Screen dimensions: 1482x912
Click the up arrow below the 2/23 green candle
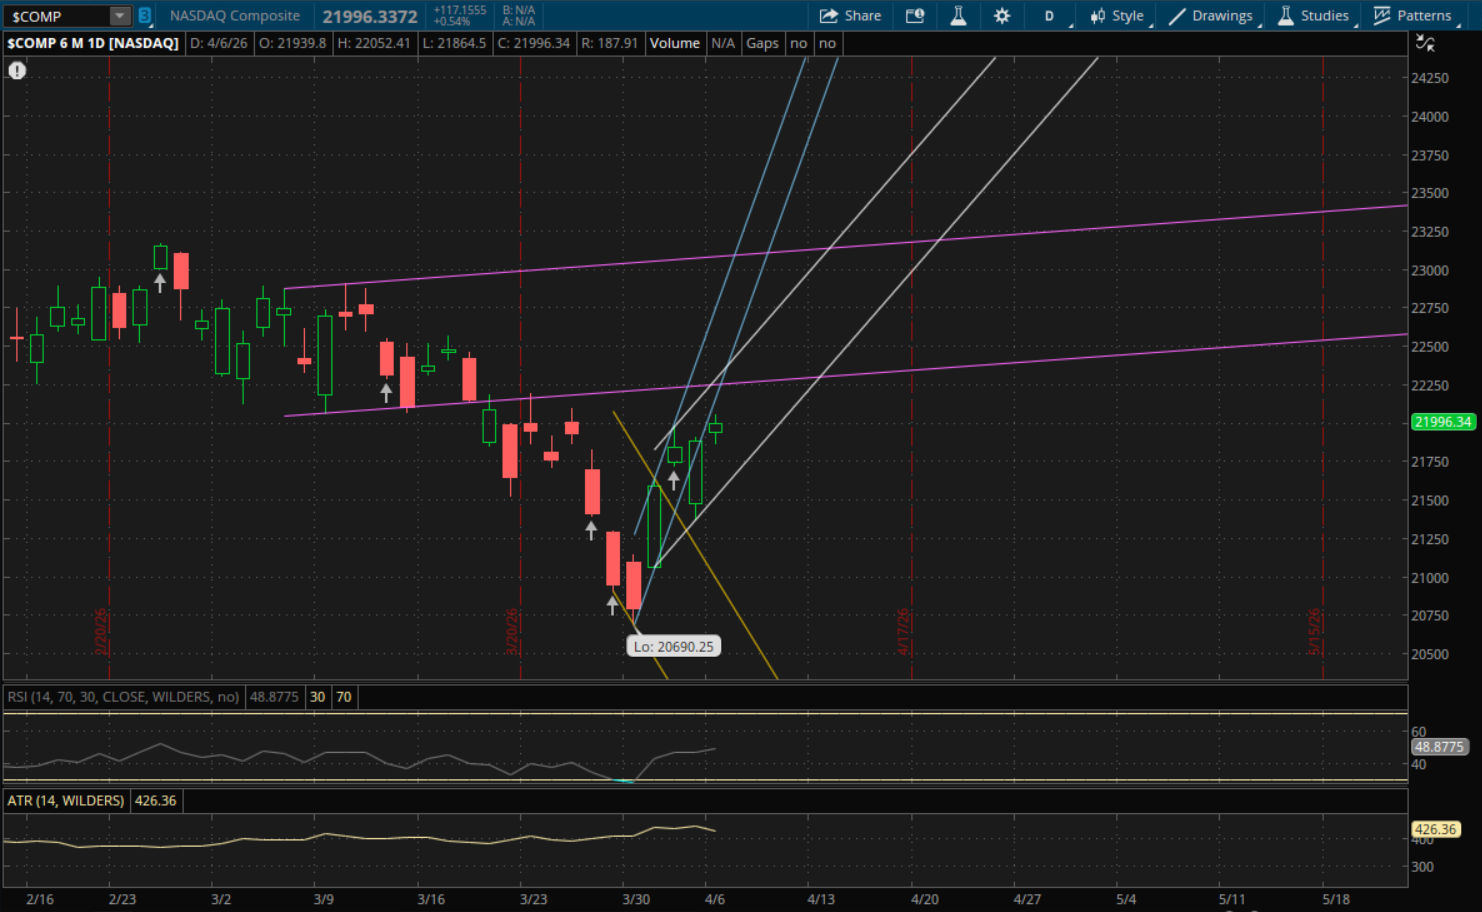coord(160,283)
